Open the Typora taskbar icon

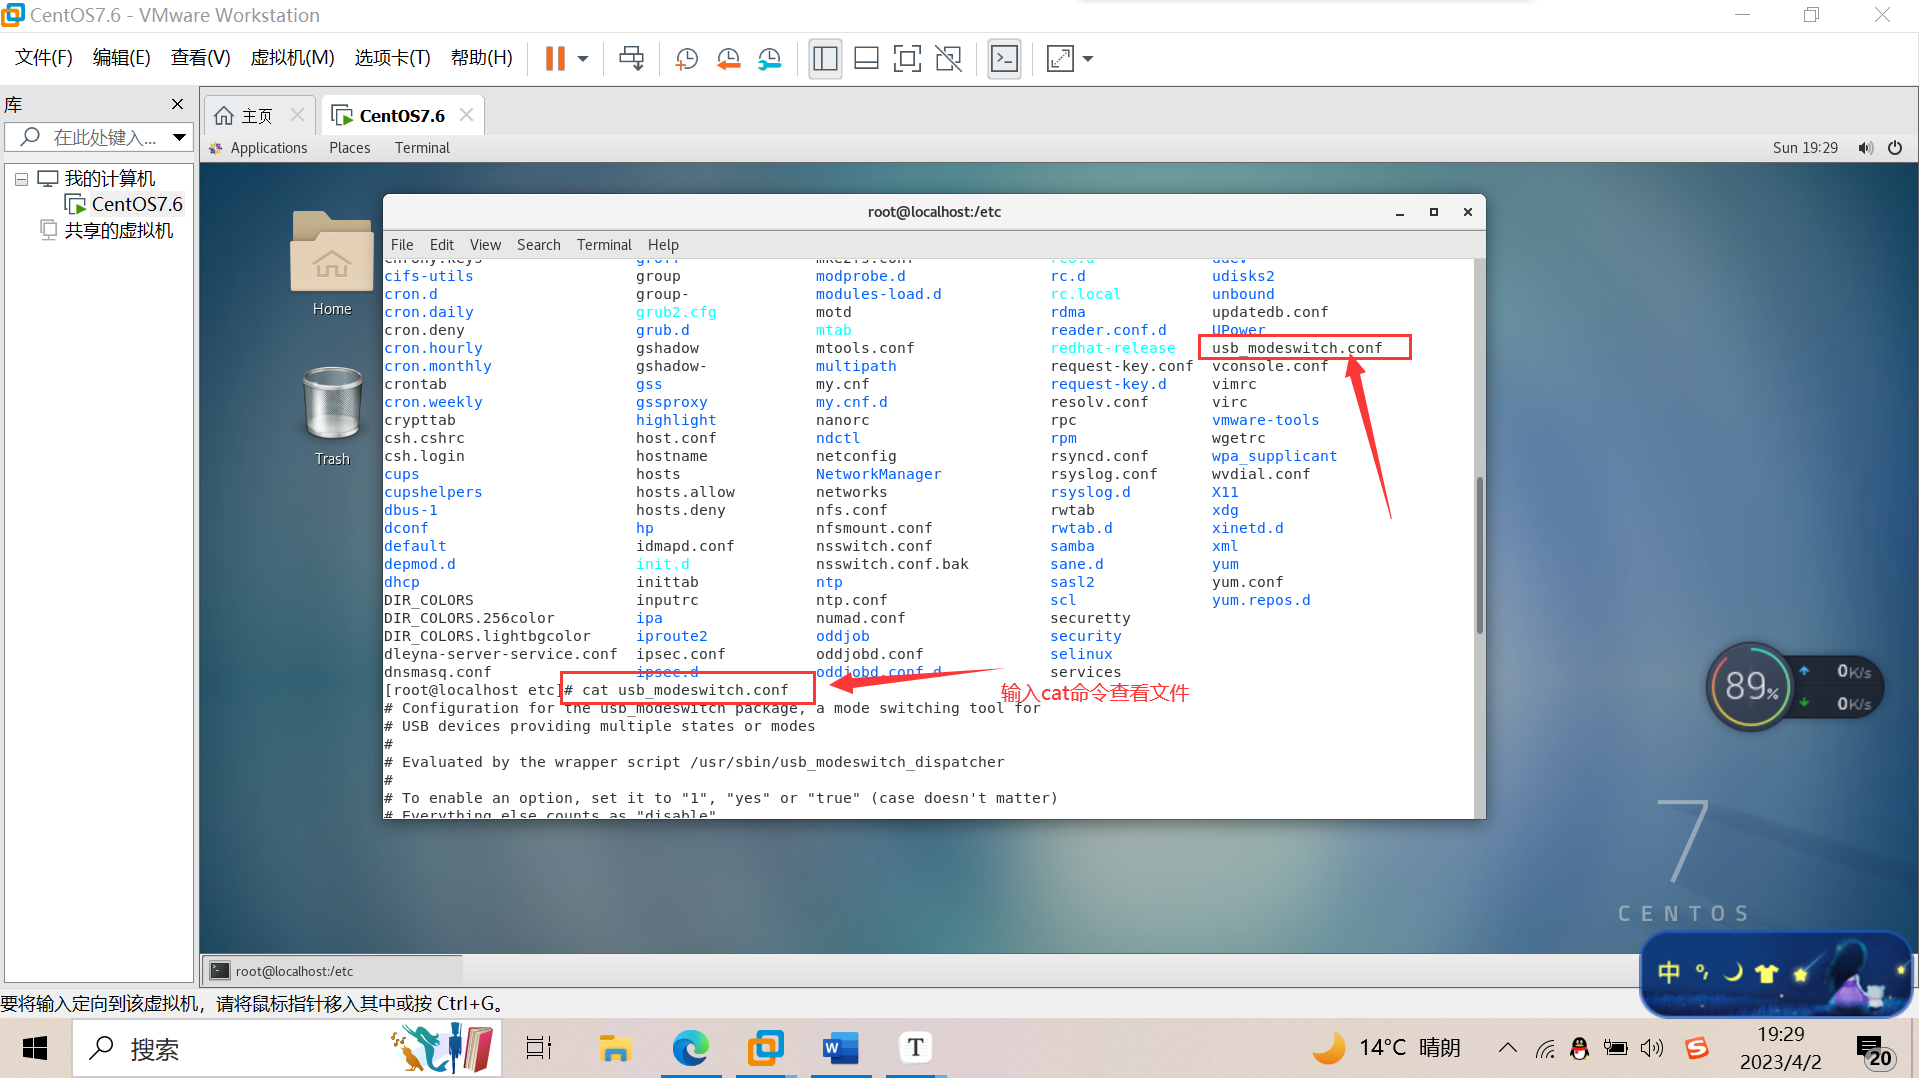915,1048
